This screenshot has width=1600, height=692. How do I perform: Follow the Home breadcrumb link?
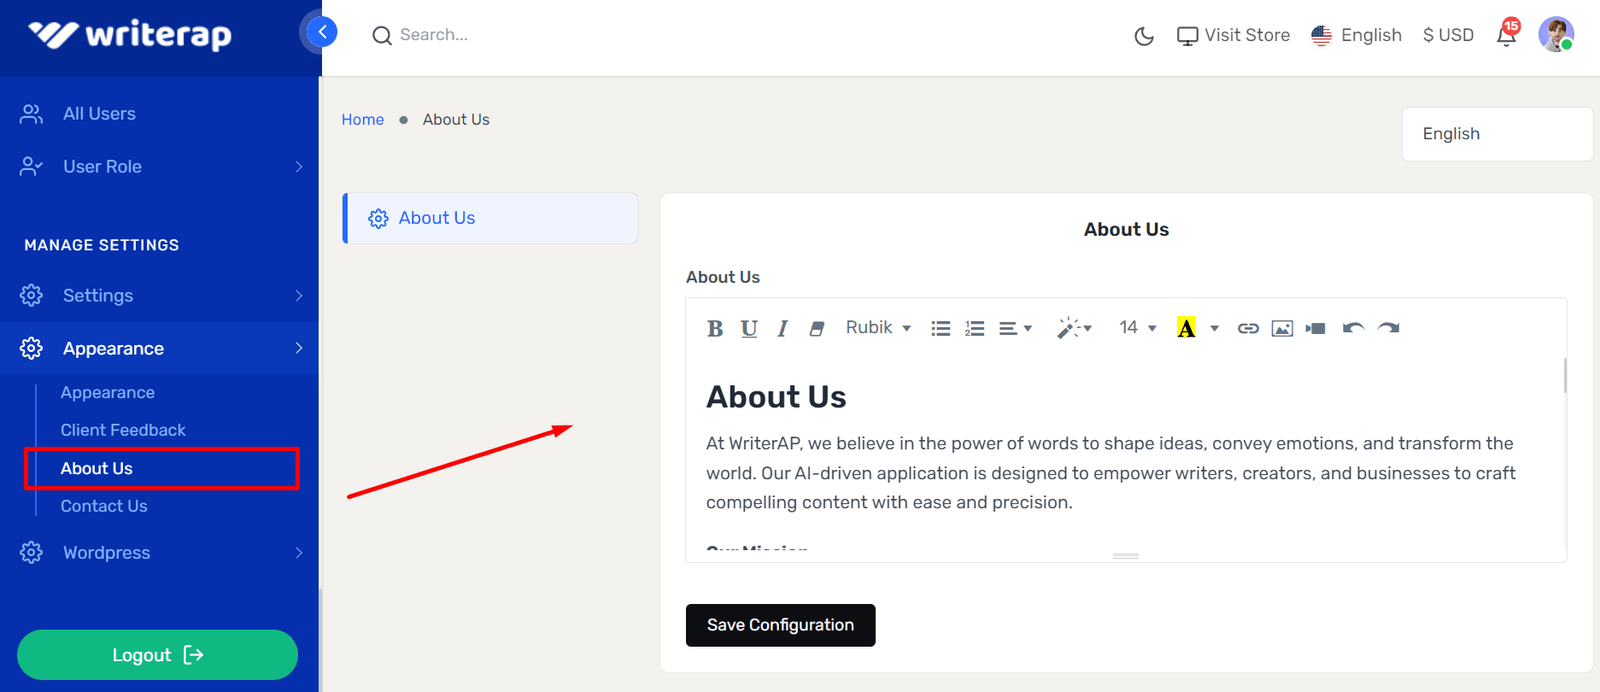click(363, 119)
